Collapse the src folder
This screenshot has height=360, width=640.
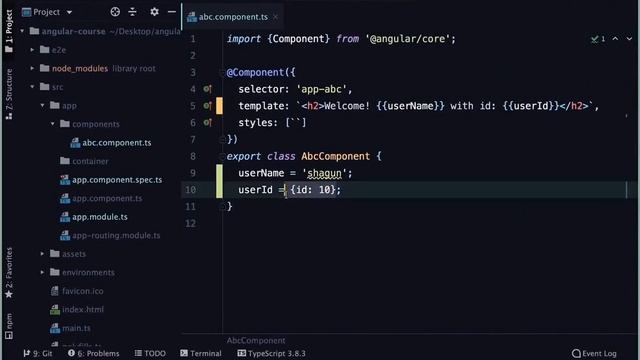32,87
